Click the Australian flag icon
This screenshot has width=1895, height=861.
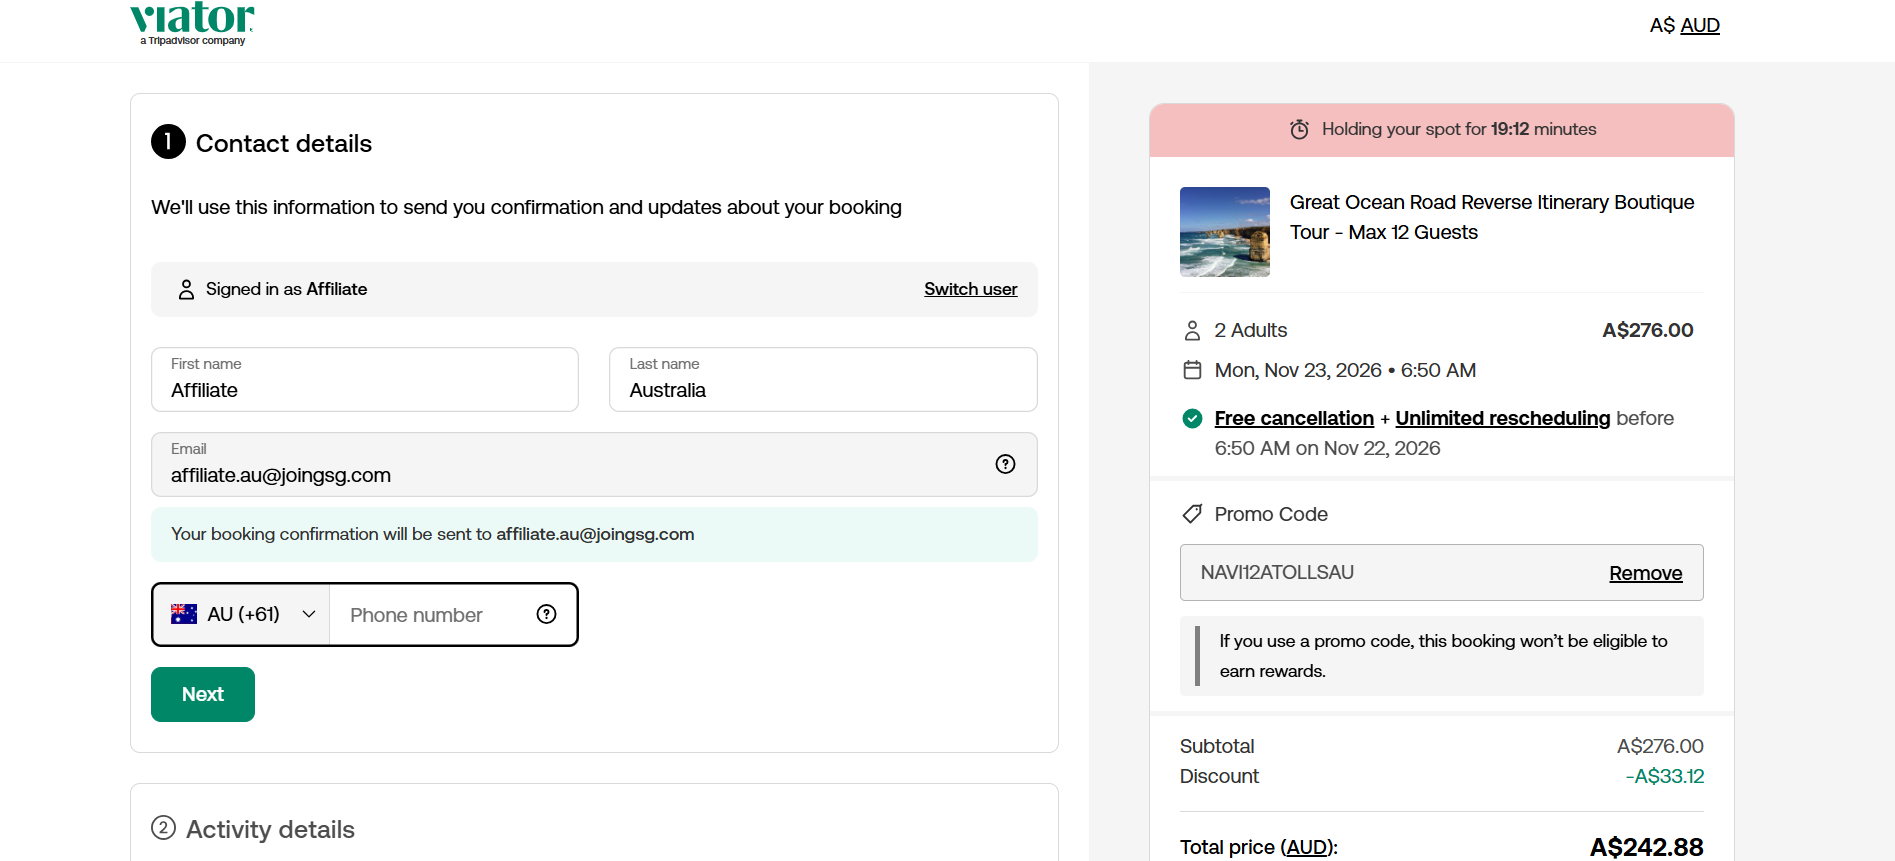184,614
